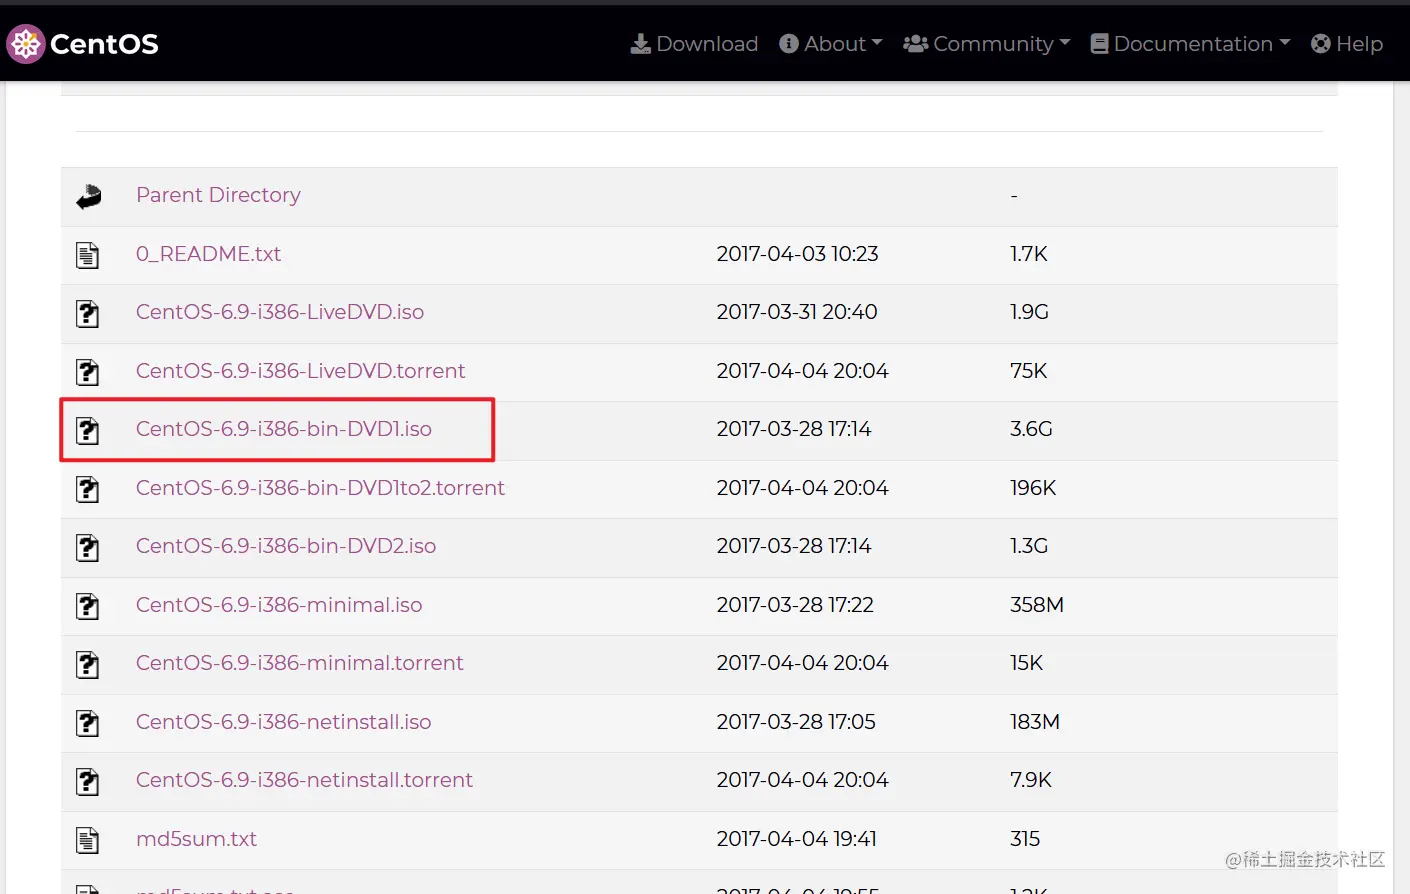Download the CentOS-6.9-i386-LiveDVD.torrent file

tap(301, 371)
